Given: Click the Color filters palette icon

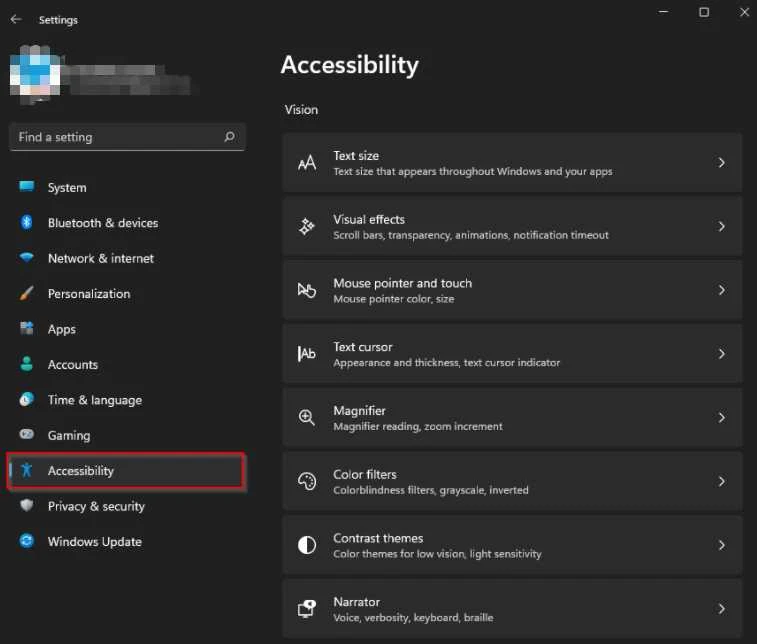Looking at the screenshot, I should click(307, 482).
